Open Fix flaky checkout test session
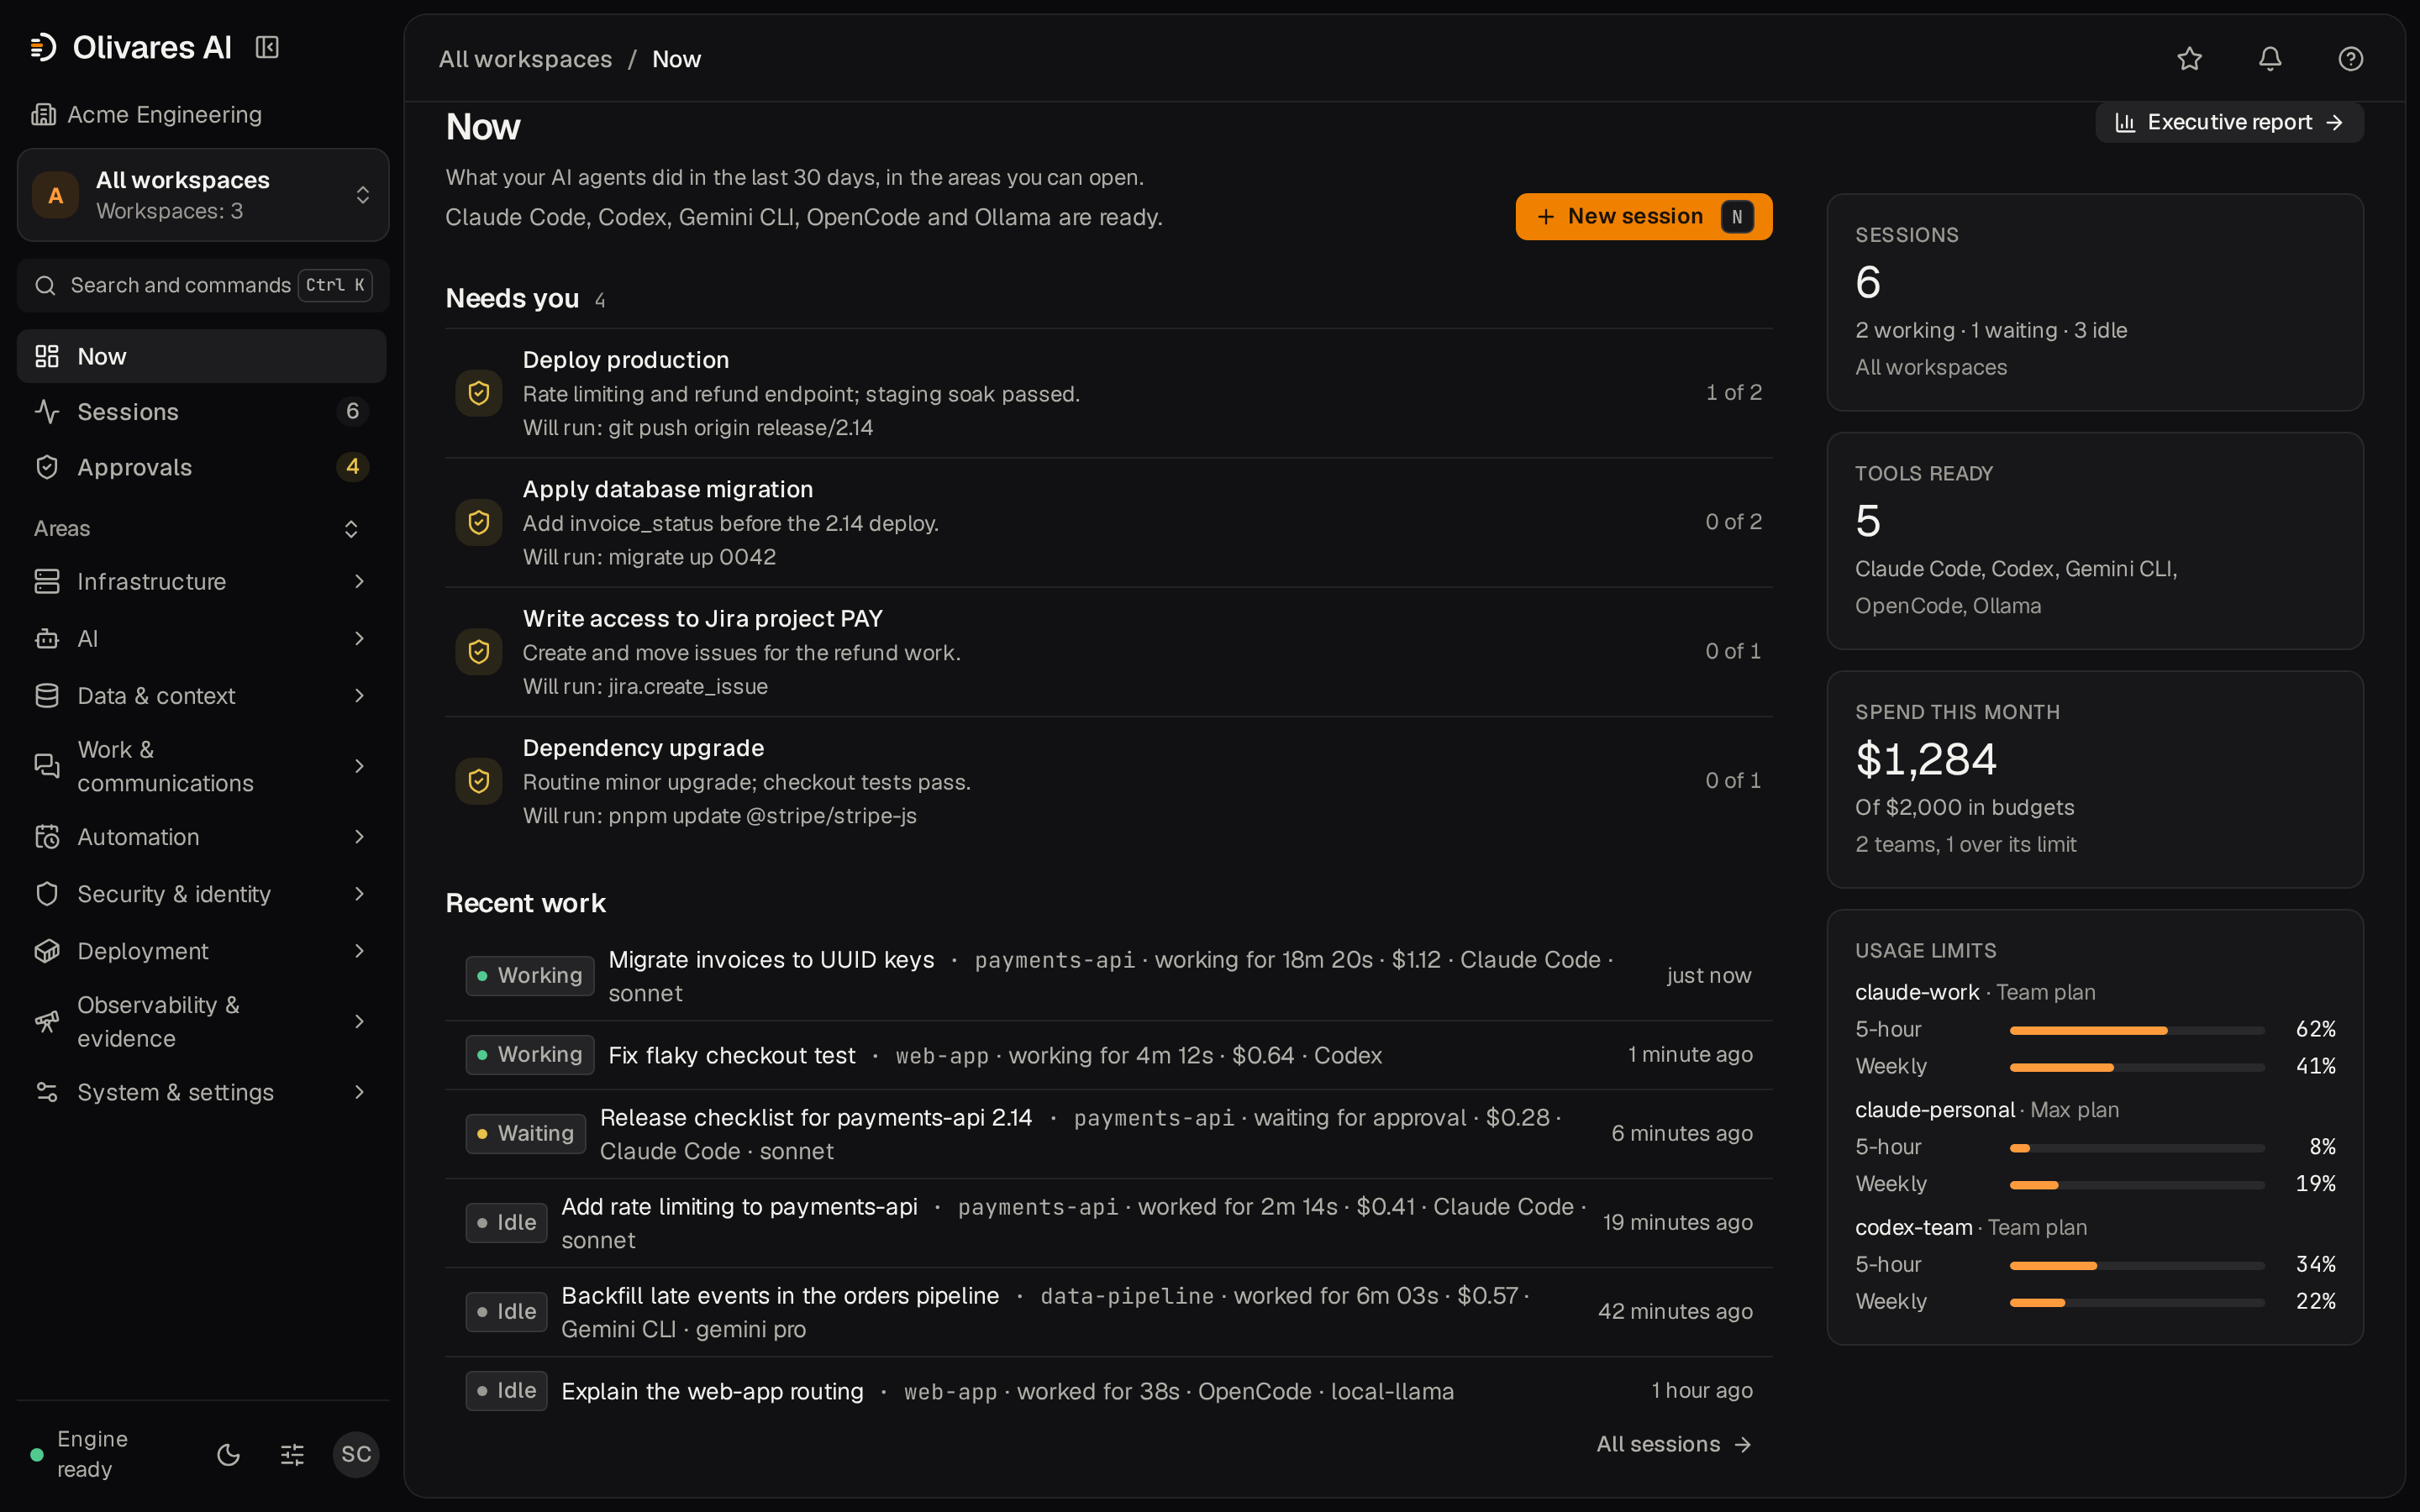The image size is (2420, 1512). click(1109, 1055)
